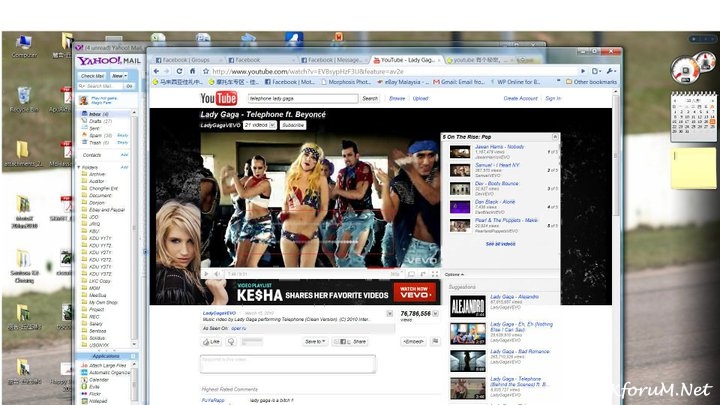Click the YouTube Search button
This screenshot has height=405, width=720.
coord(370,98)
